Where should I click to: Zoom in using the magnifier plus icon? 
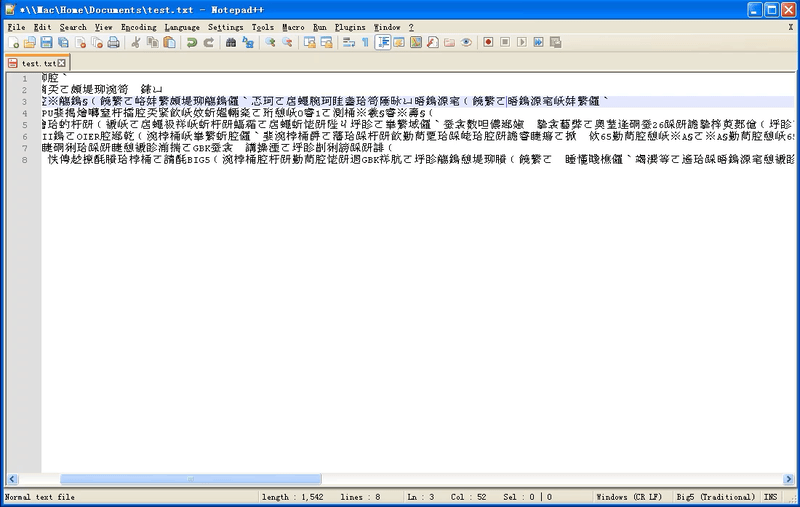(270, 43)
